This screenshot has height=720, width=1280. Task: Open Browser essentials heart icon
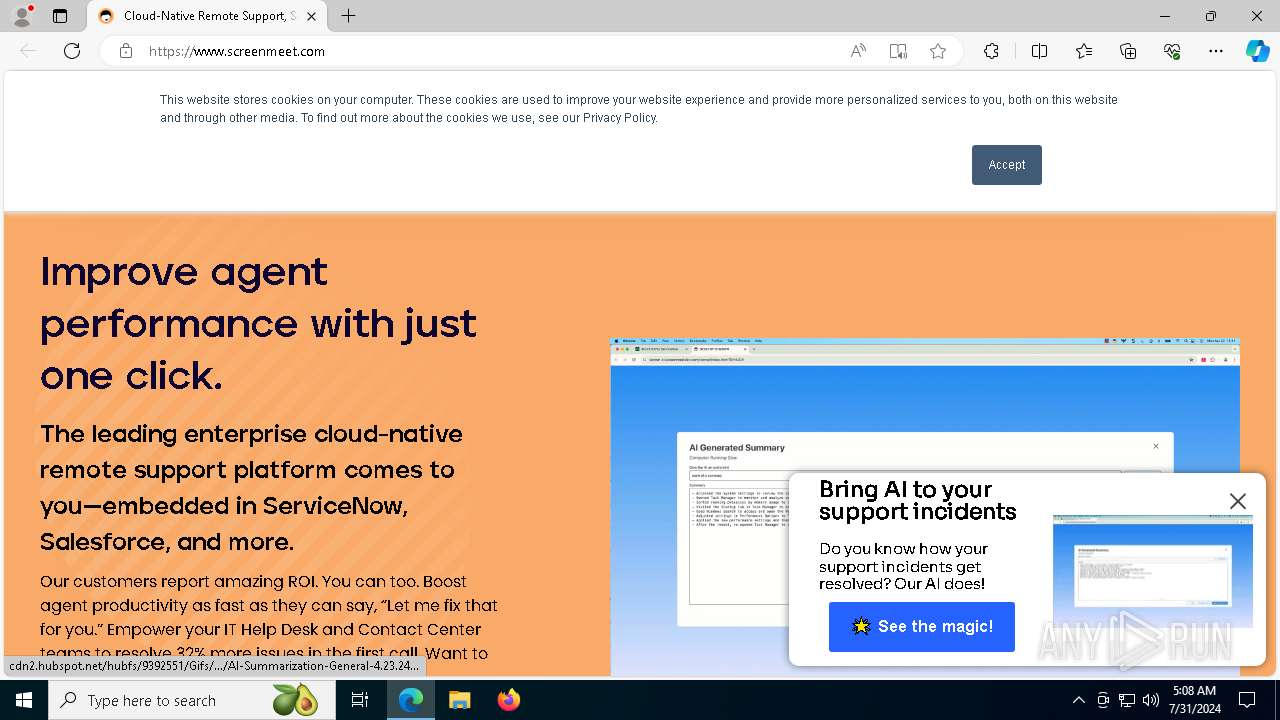1172,51
